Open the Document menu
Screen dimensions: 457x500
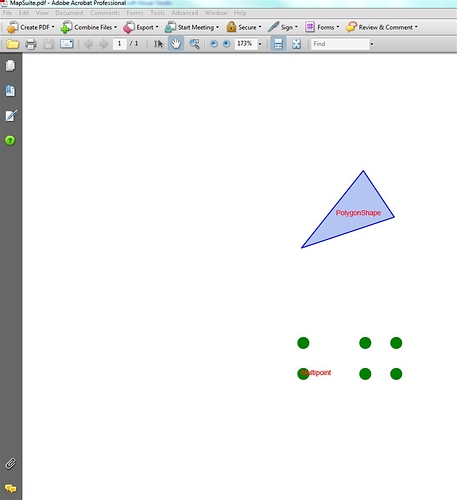click(69, 13)
